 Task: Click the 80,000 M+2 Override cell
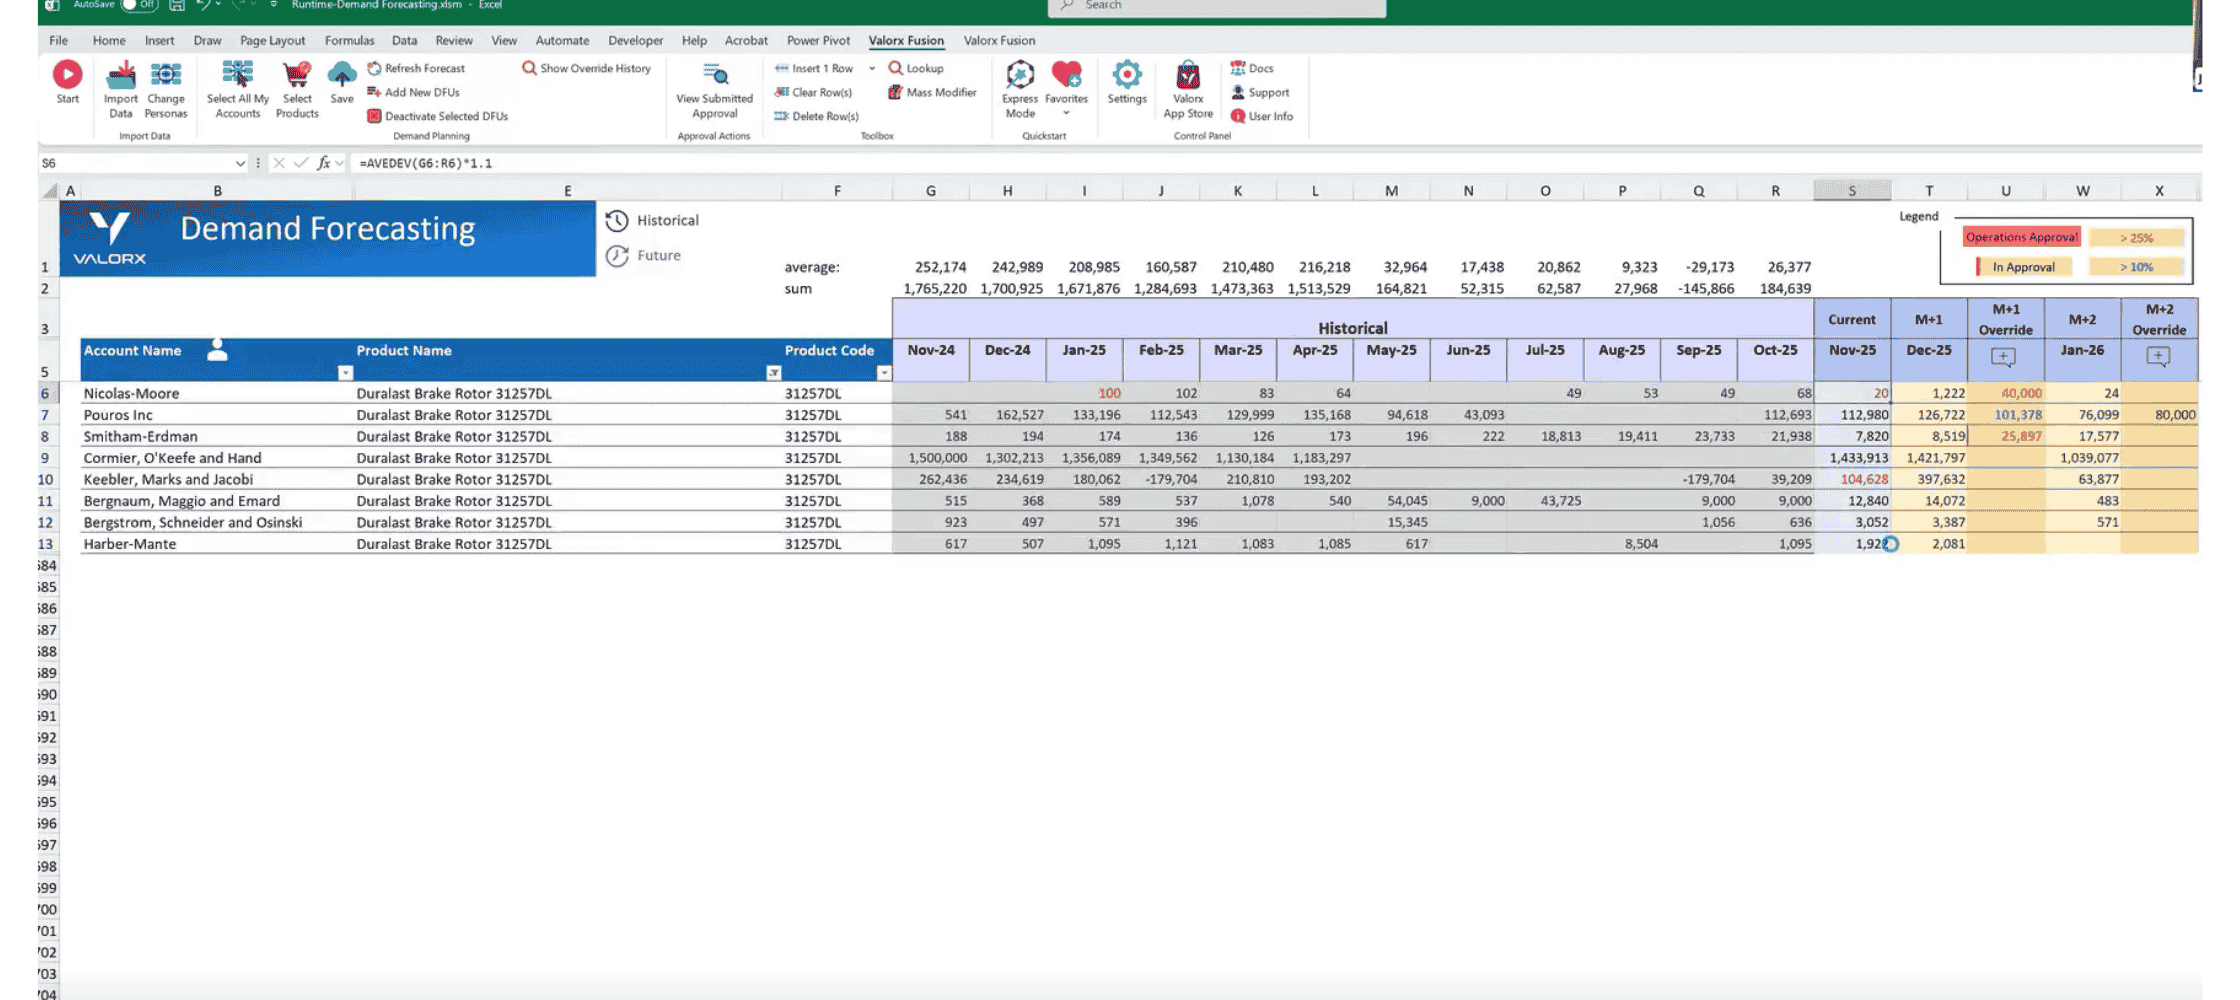click(x=2159, y=415)
